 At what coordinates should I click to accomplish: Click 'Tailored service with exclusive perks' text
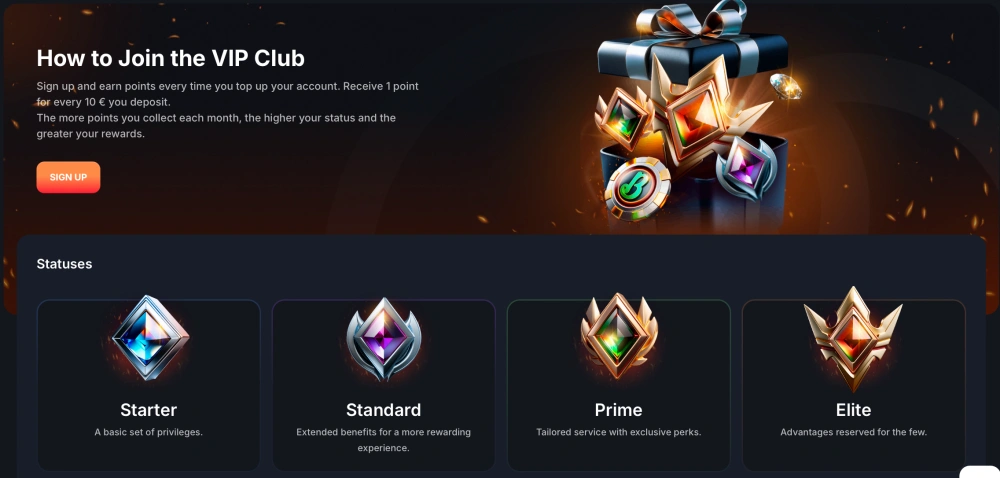619,432
